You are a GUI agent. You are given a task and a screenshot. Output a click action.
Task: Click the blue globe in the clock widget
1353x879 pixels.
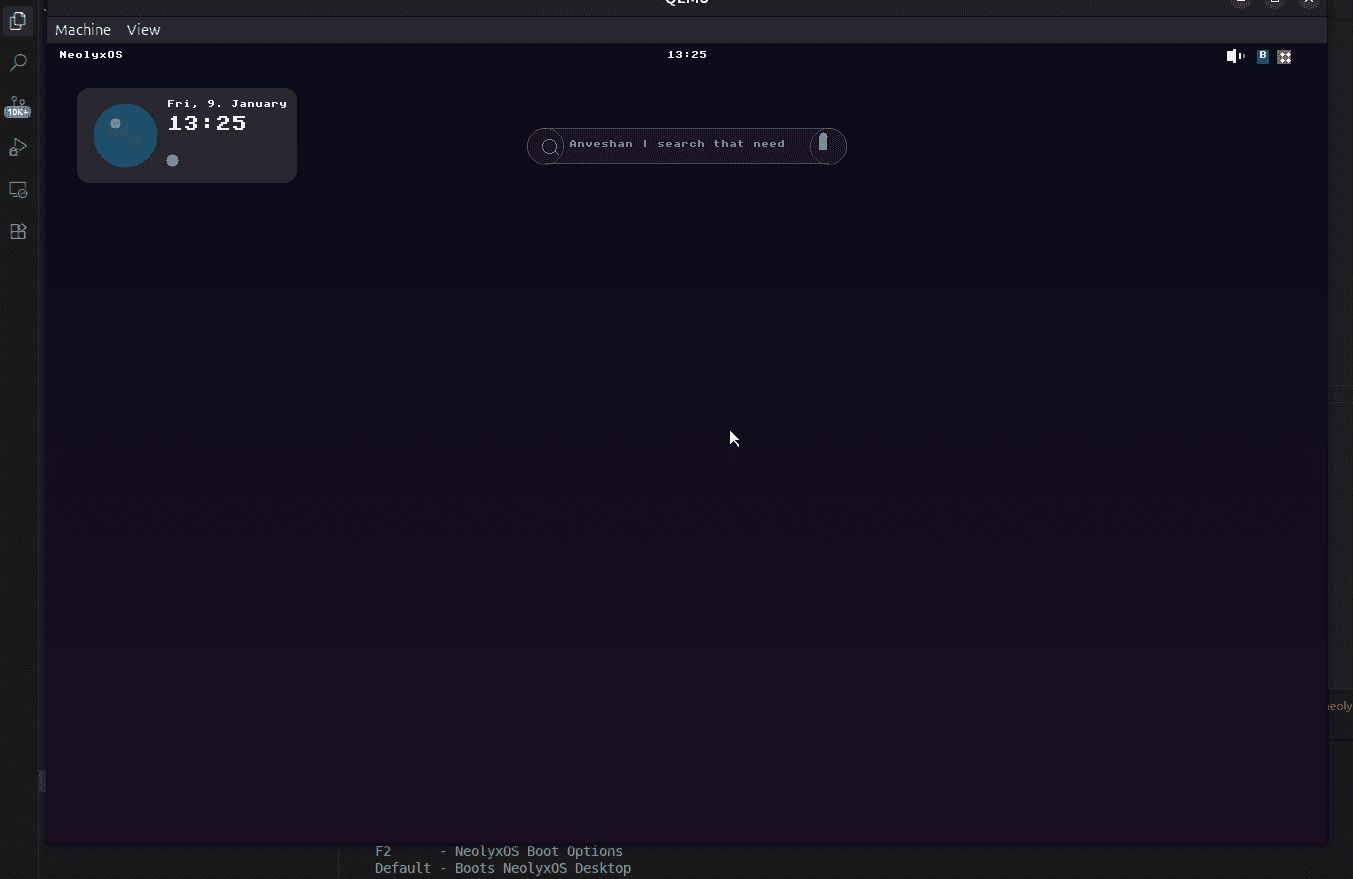click(x=125, y=135)
